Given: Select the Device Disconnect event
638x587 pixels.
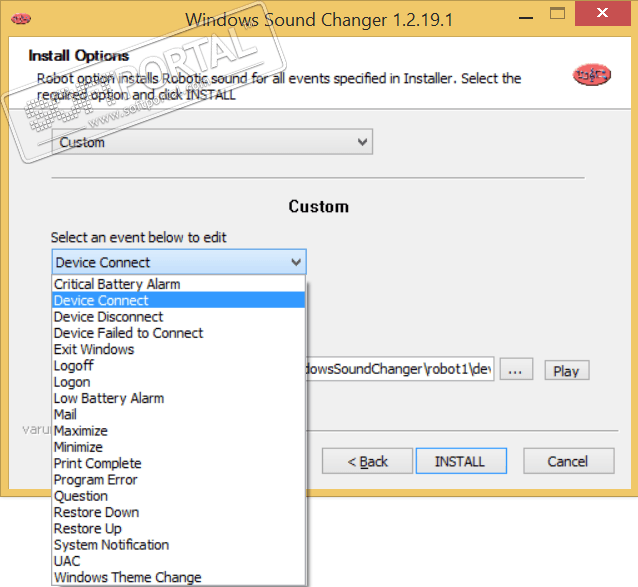Looking at the screenshot, I should [x=179, y=316].
